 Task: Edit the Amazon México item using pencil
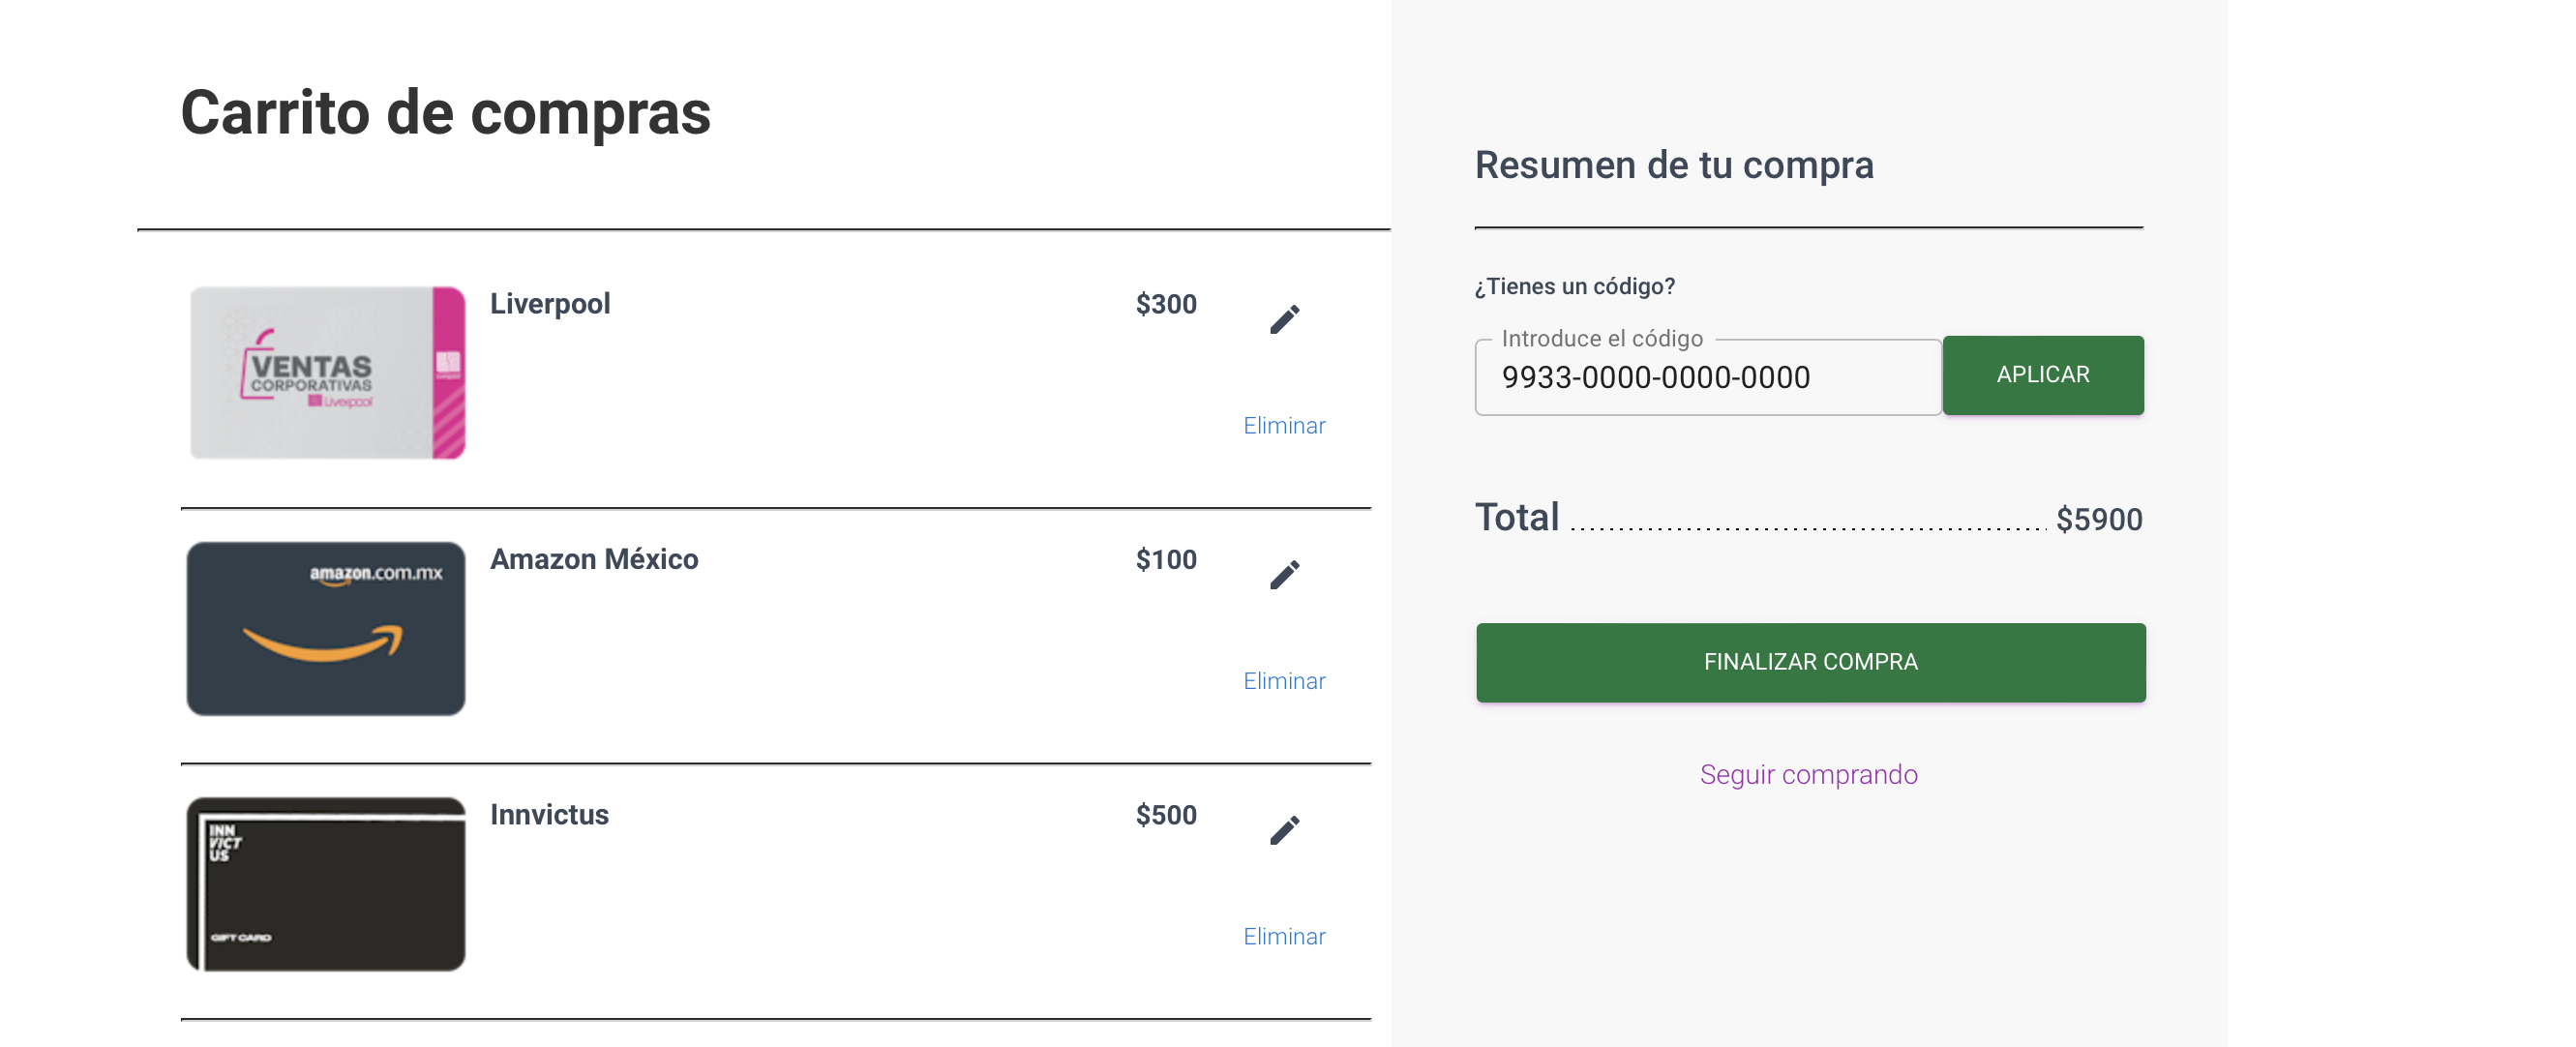1284,575
